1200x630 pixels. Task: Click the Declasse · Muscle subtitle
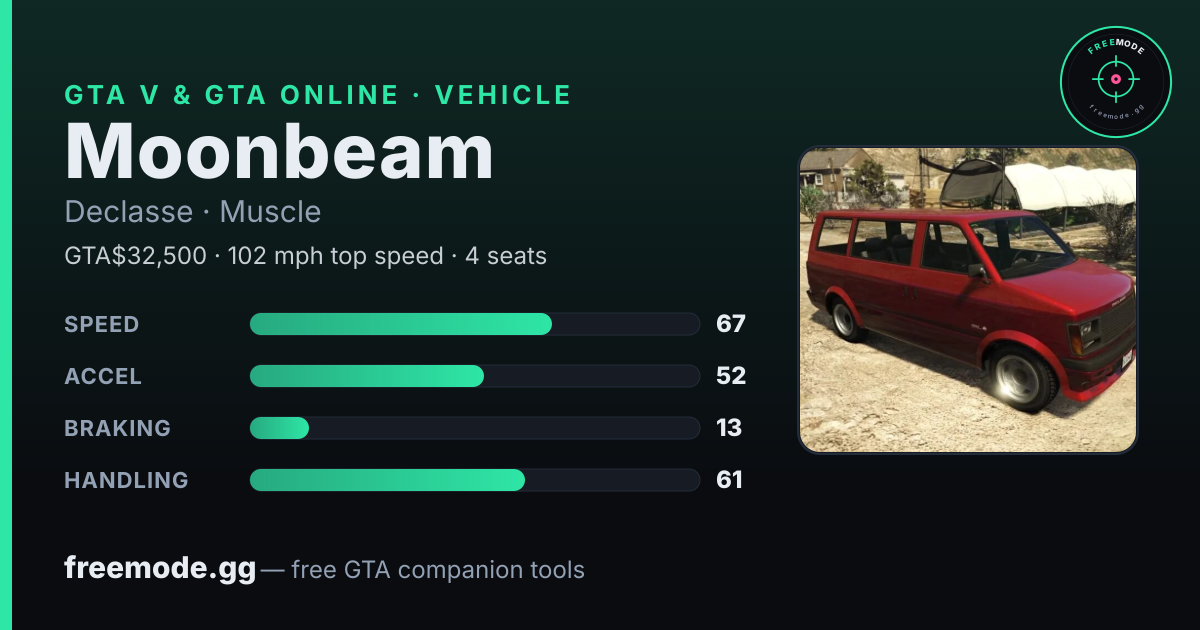(x=193, y=212)
